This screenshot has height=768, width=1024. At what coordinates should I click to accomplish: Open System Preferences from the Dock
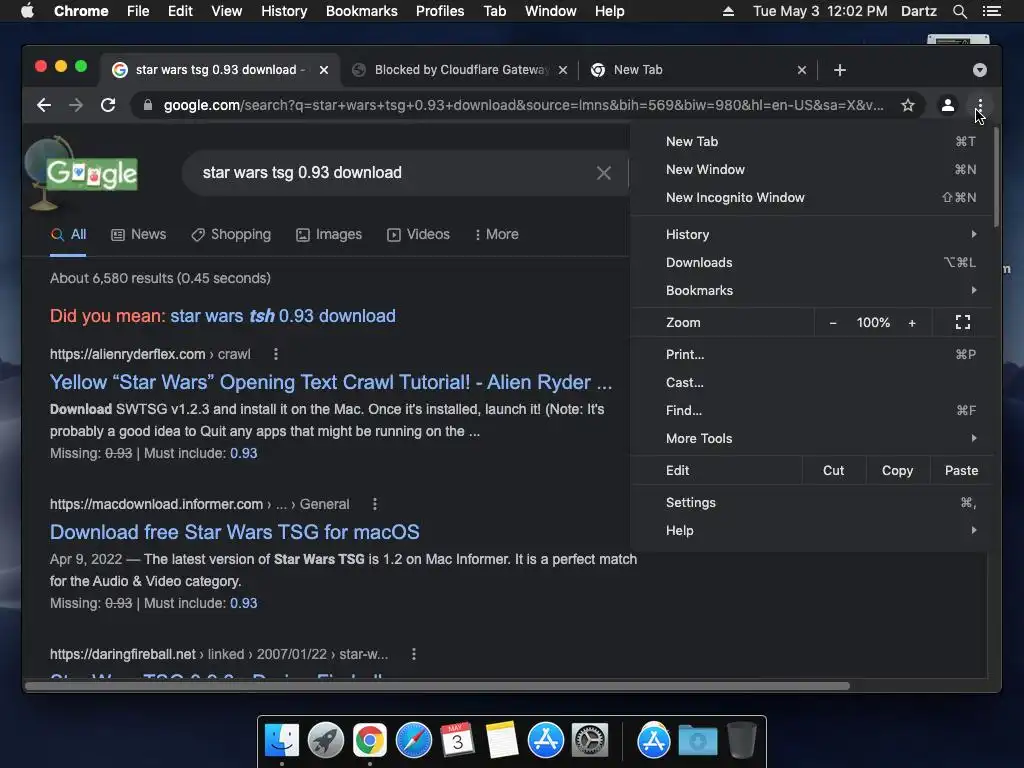tap(590, 741)
